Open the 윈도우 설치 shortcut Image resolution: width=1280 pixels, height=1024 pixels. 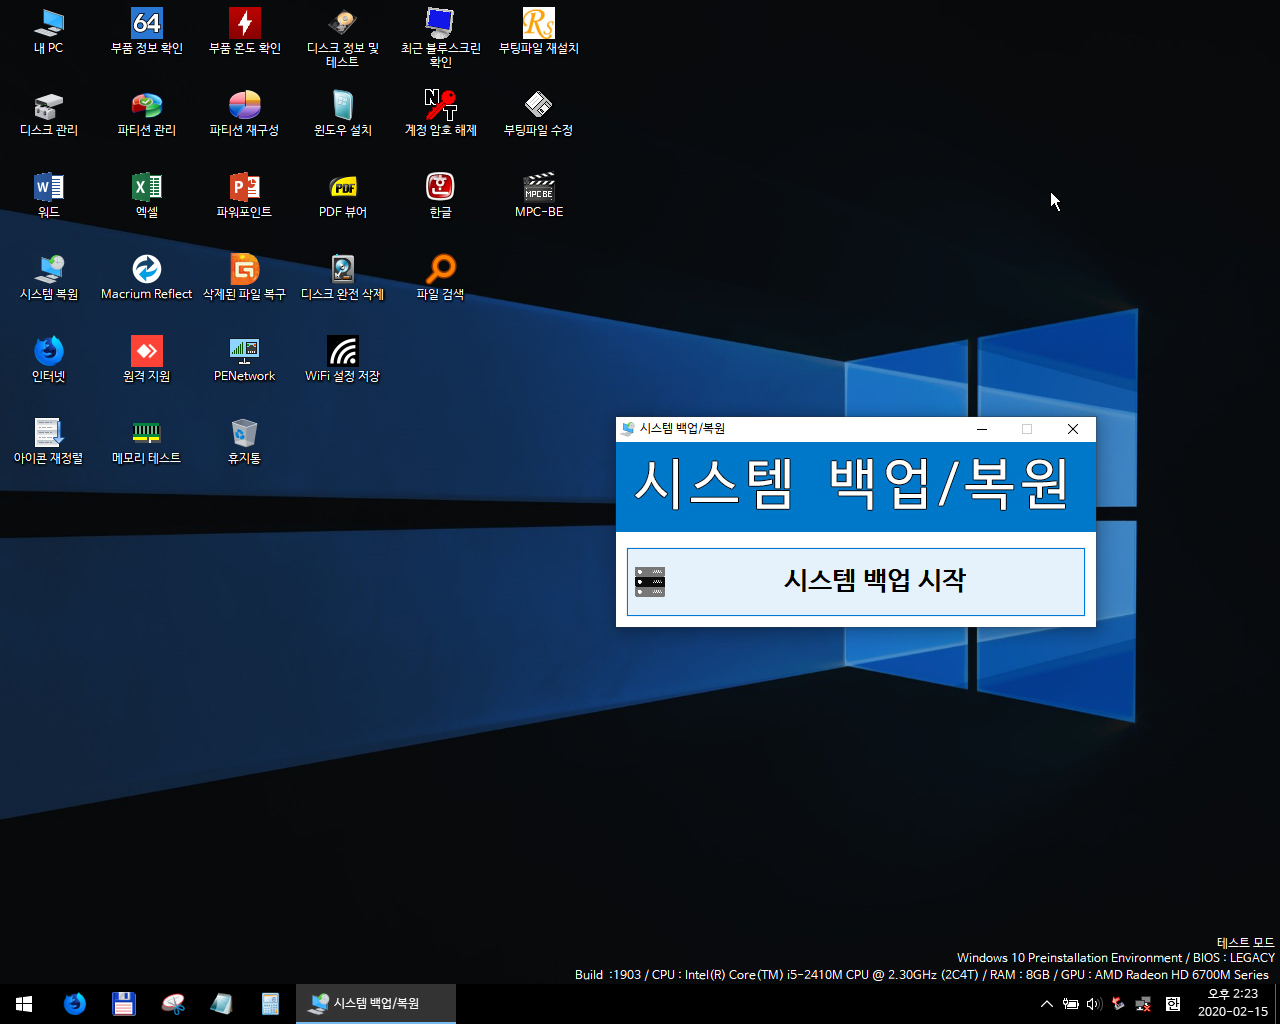tap(343, 113)
